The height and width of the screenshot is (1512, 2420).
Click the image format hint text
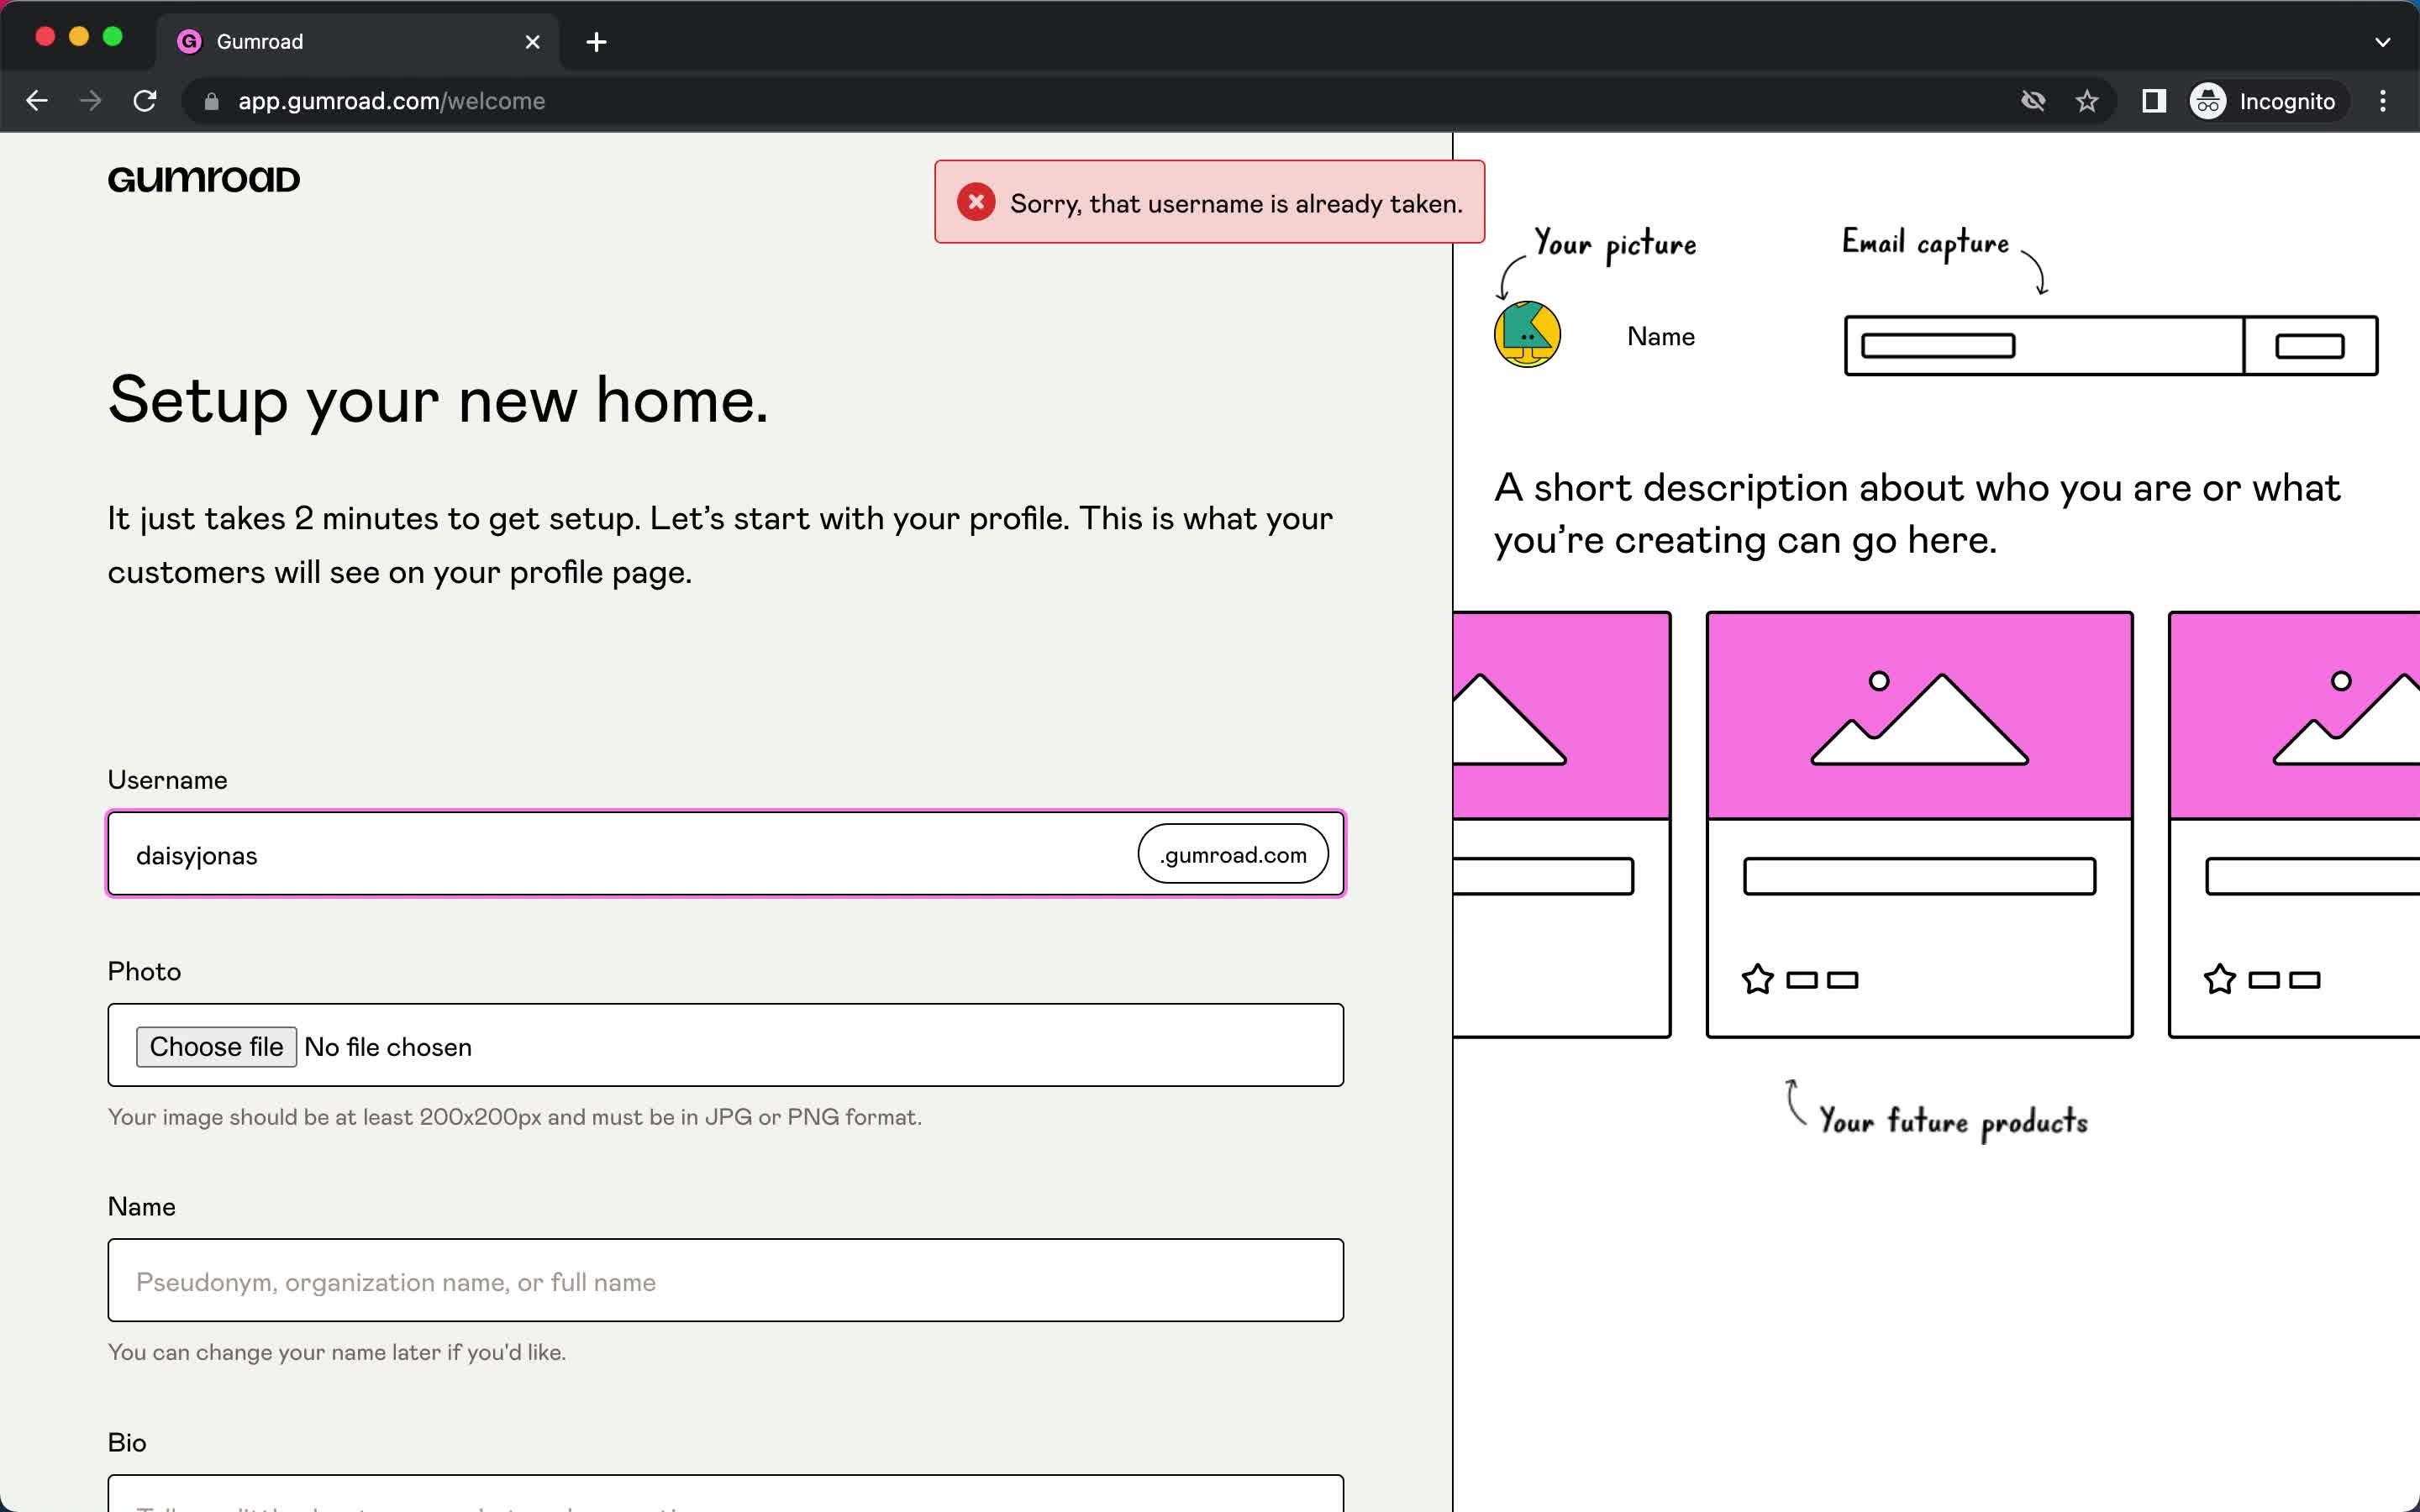point(515,1117)
